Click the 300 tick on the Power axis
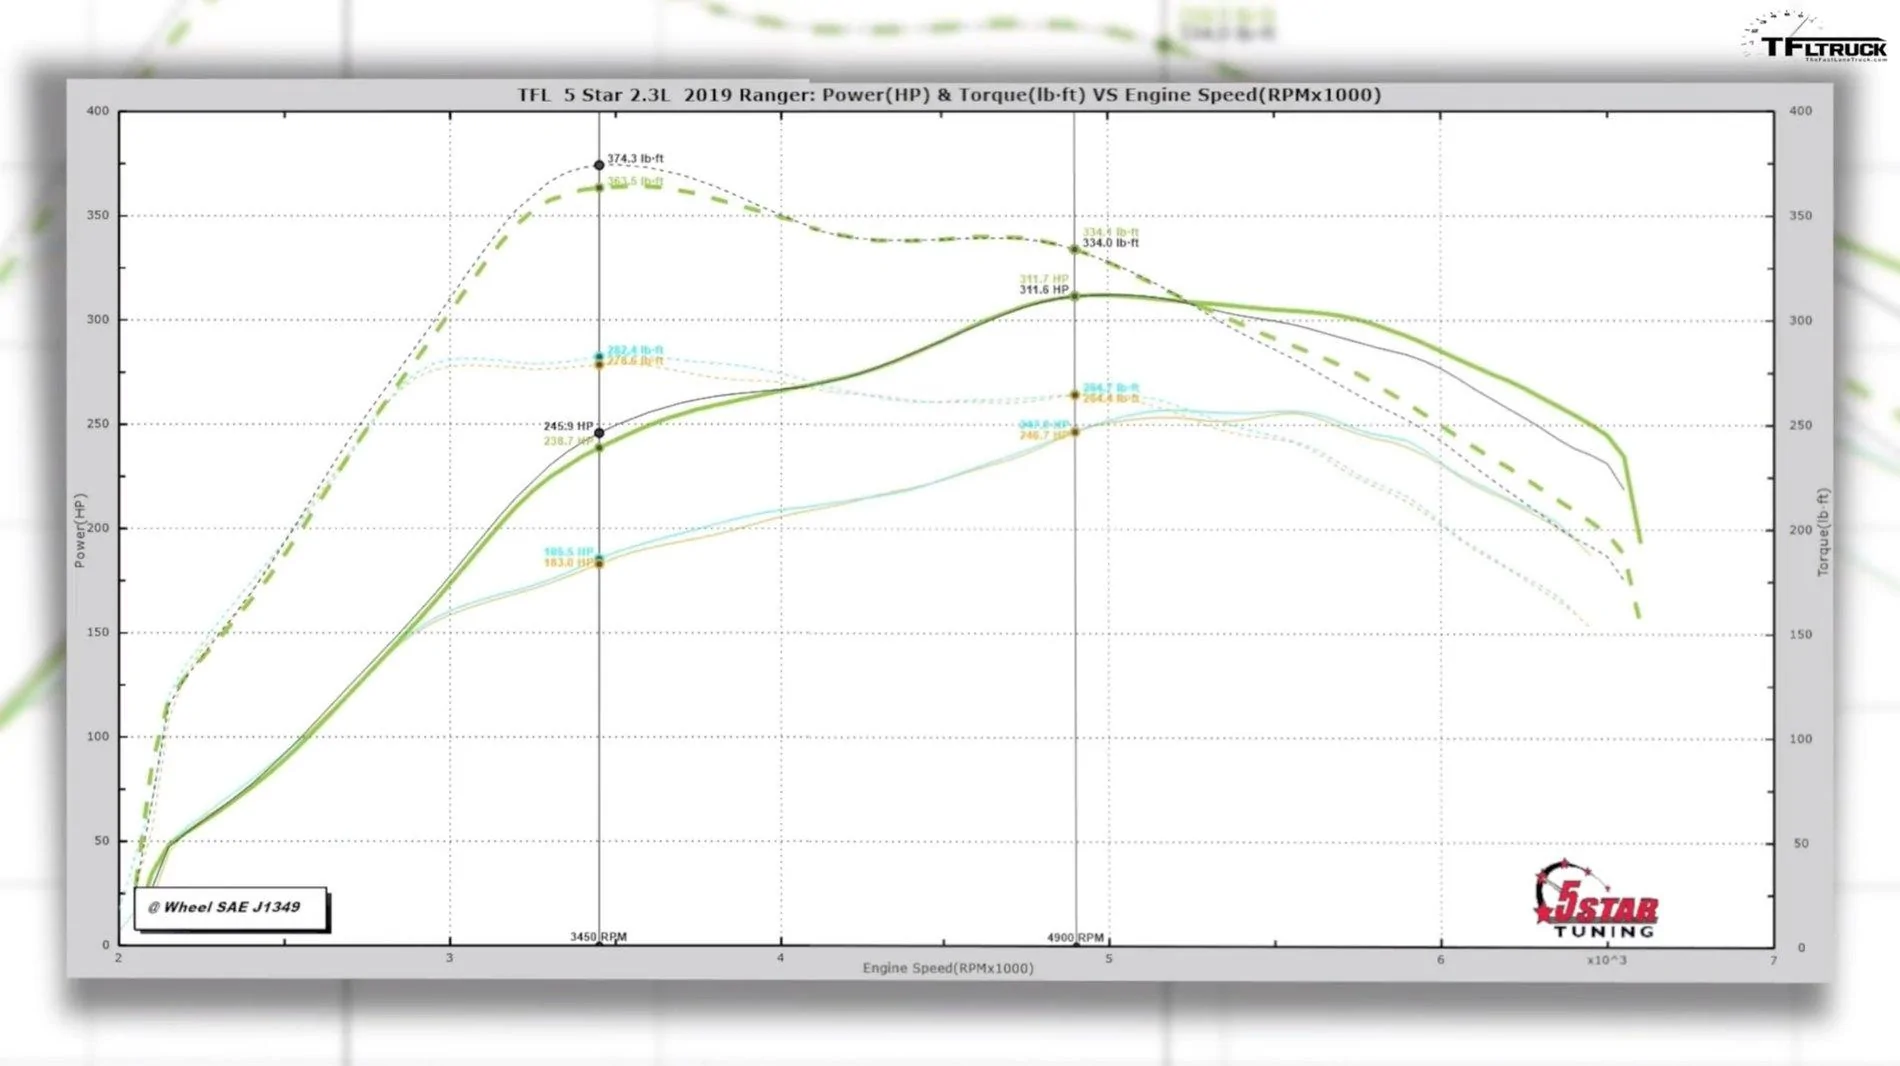Image resolution: width=1900 pixels, height=1066 pixels. pyautogui.click(x=98, y=320)
